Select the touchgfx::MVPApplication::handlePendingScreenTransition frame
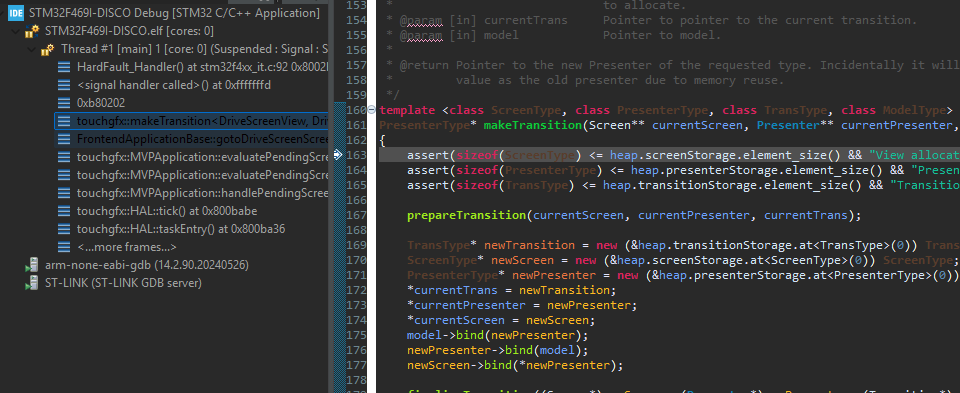 [203, 193]
